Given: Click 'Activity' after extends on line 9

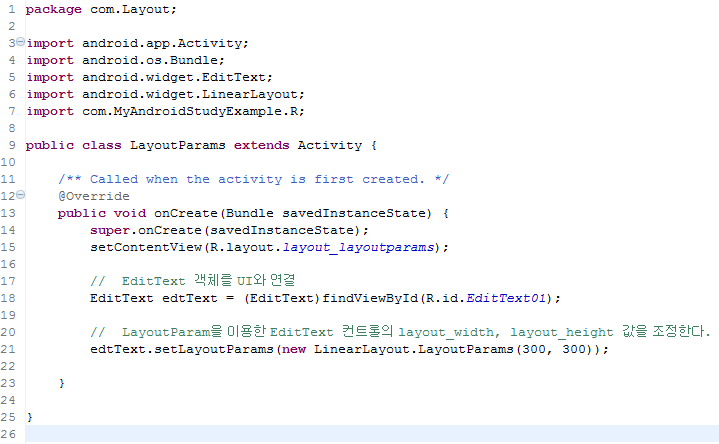Looking at the screenshot, I should pyautogui.click(x=330, y=145).
